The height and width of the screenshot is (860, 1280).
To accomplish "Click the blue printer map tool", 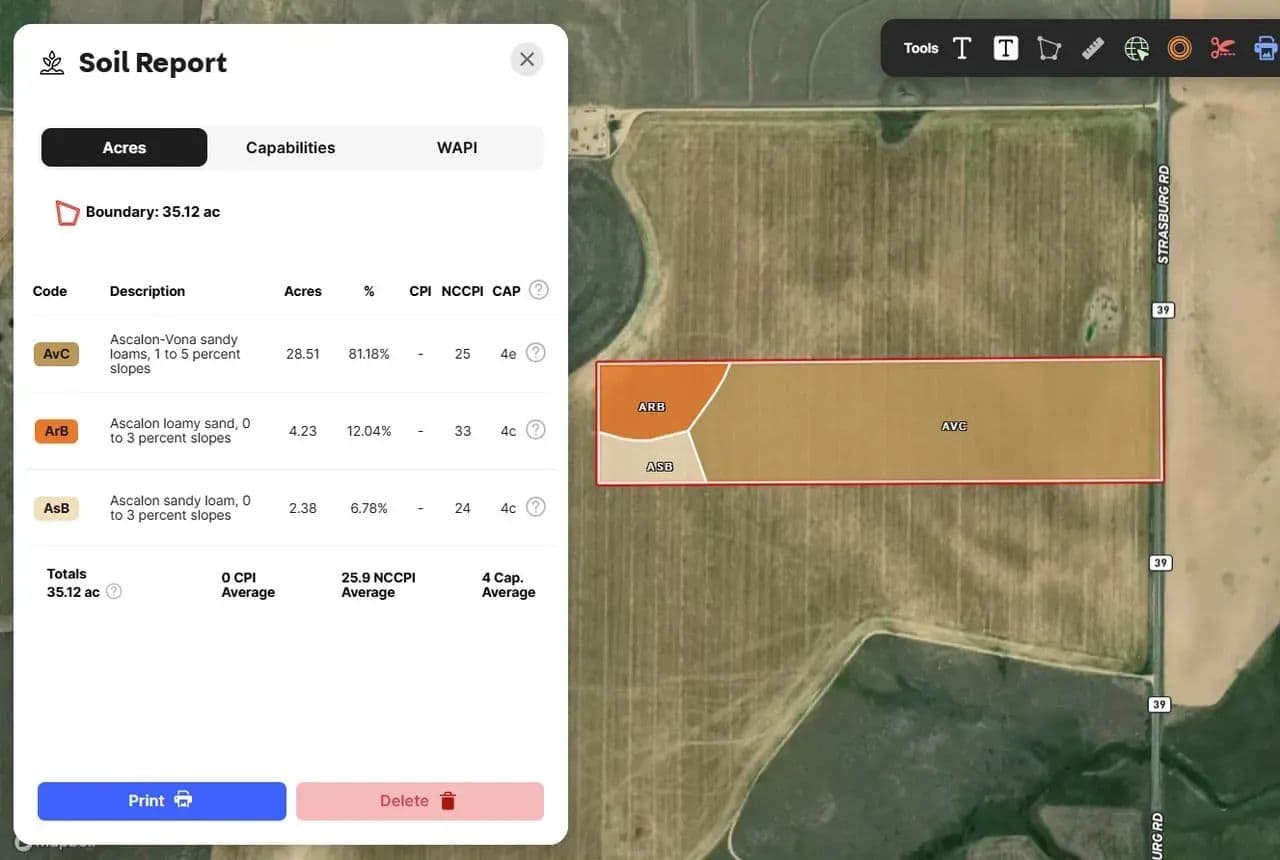I will (x=1265, y=48).
